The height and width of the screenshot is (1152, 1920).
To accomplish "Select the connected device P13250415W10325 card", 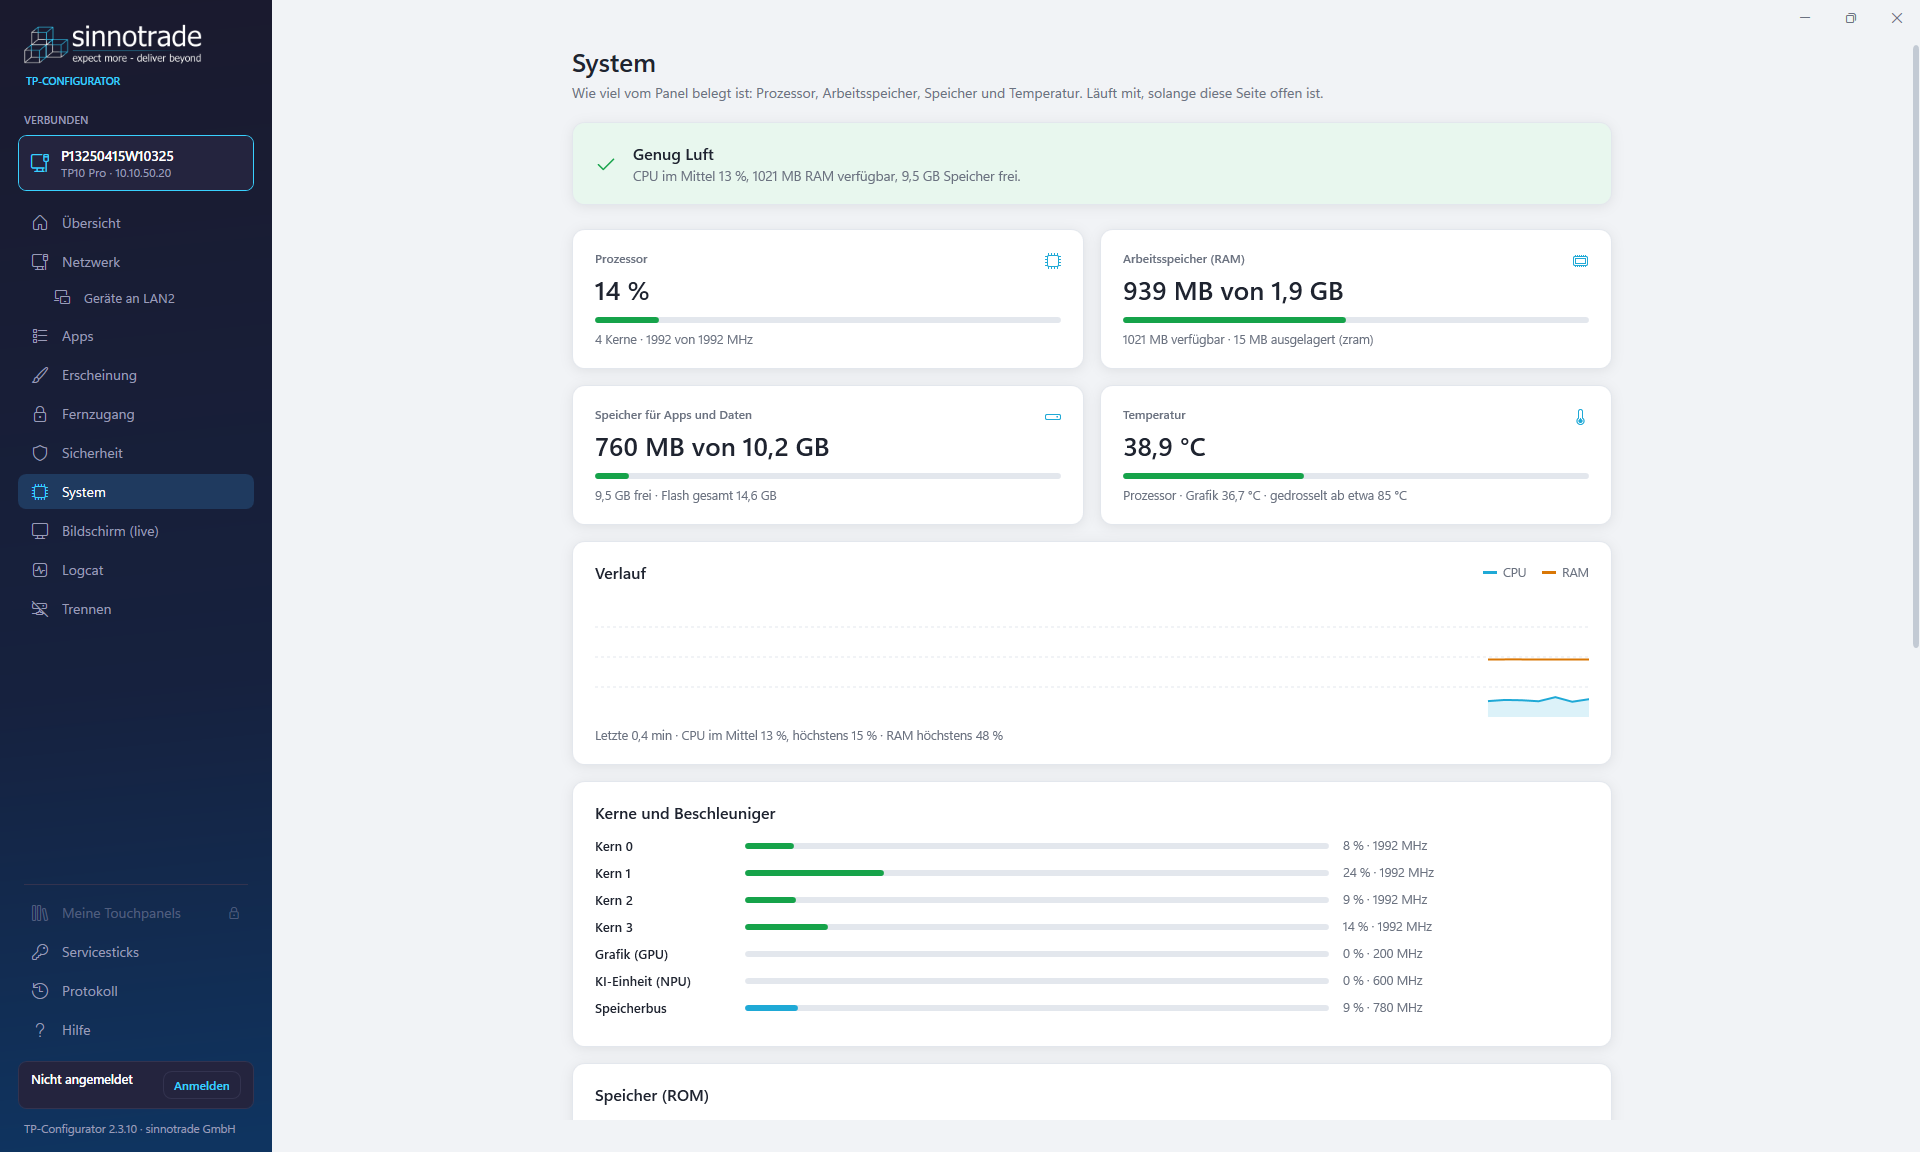I will (x=136, y=163).
